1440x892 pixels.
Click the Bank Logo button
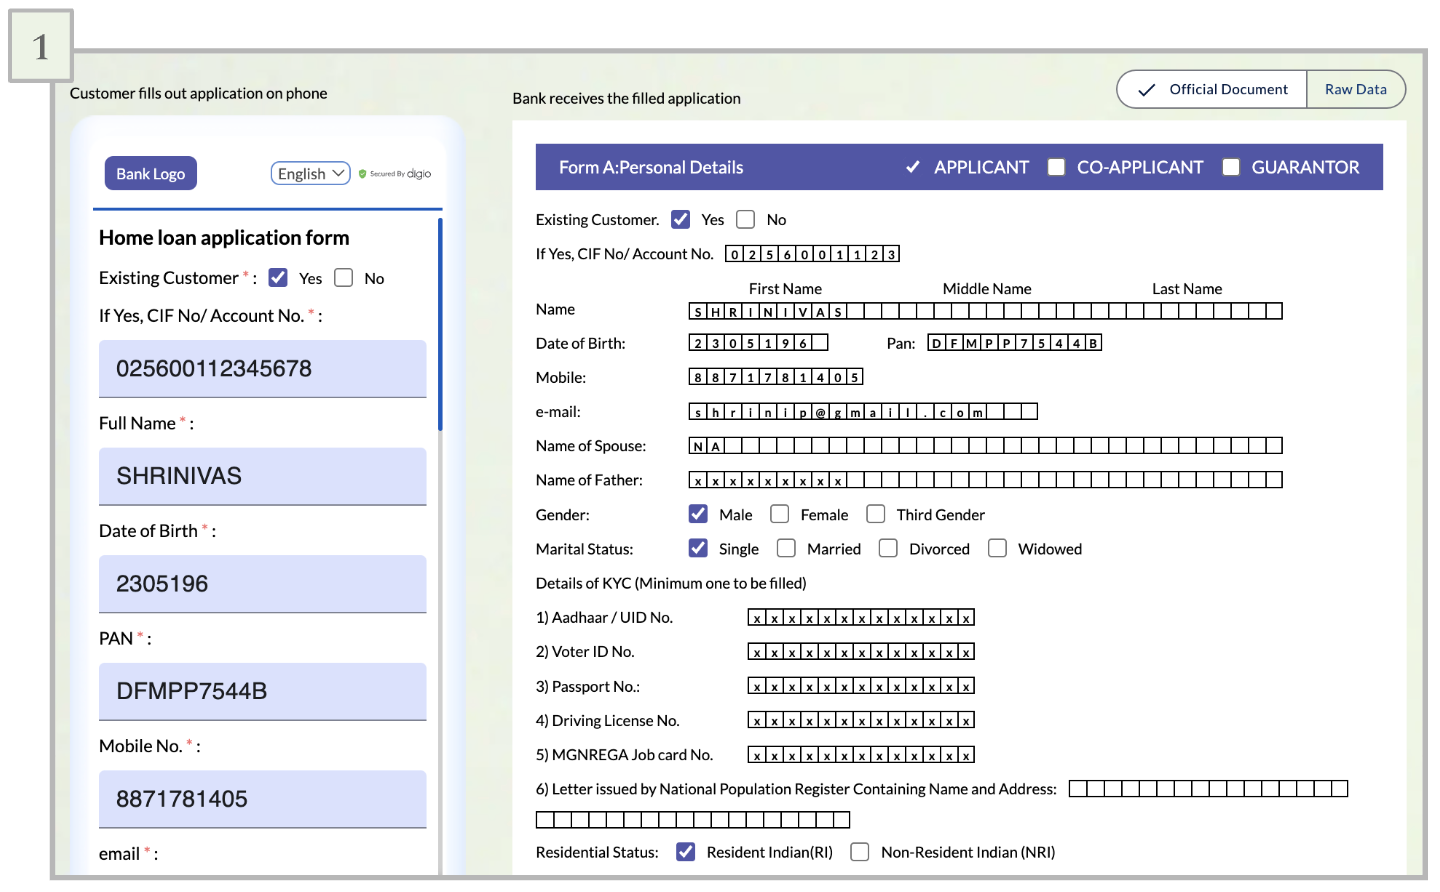point(150,174)
